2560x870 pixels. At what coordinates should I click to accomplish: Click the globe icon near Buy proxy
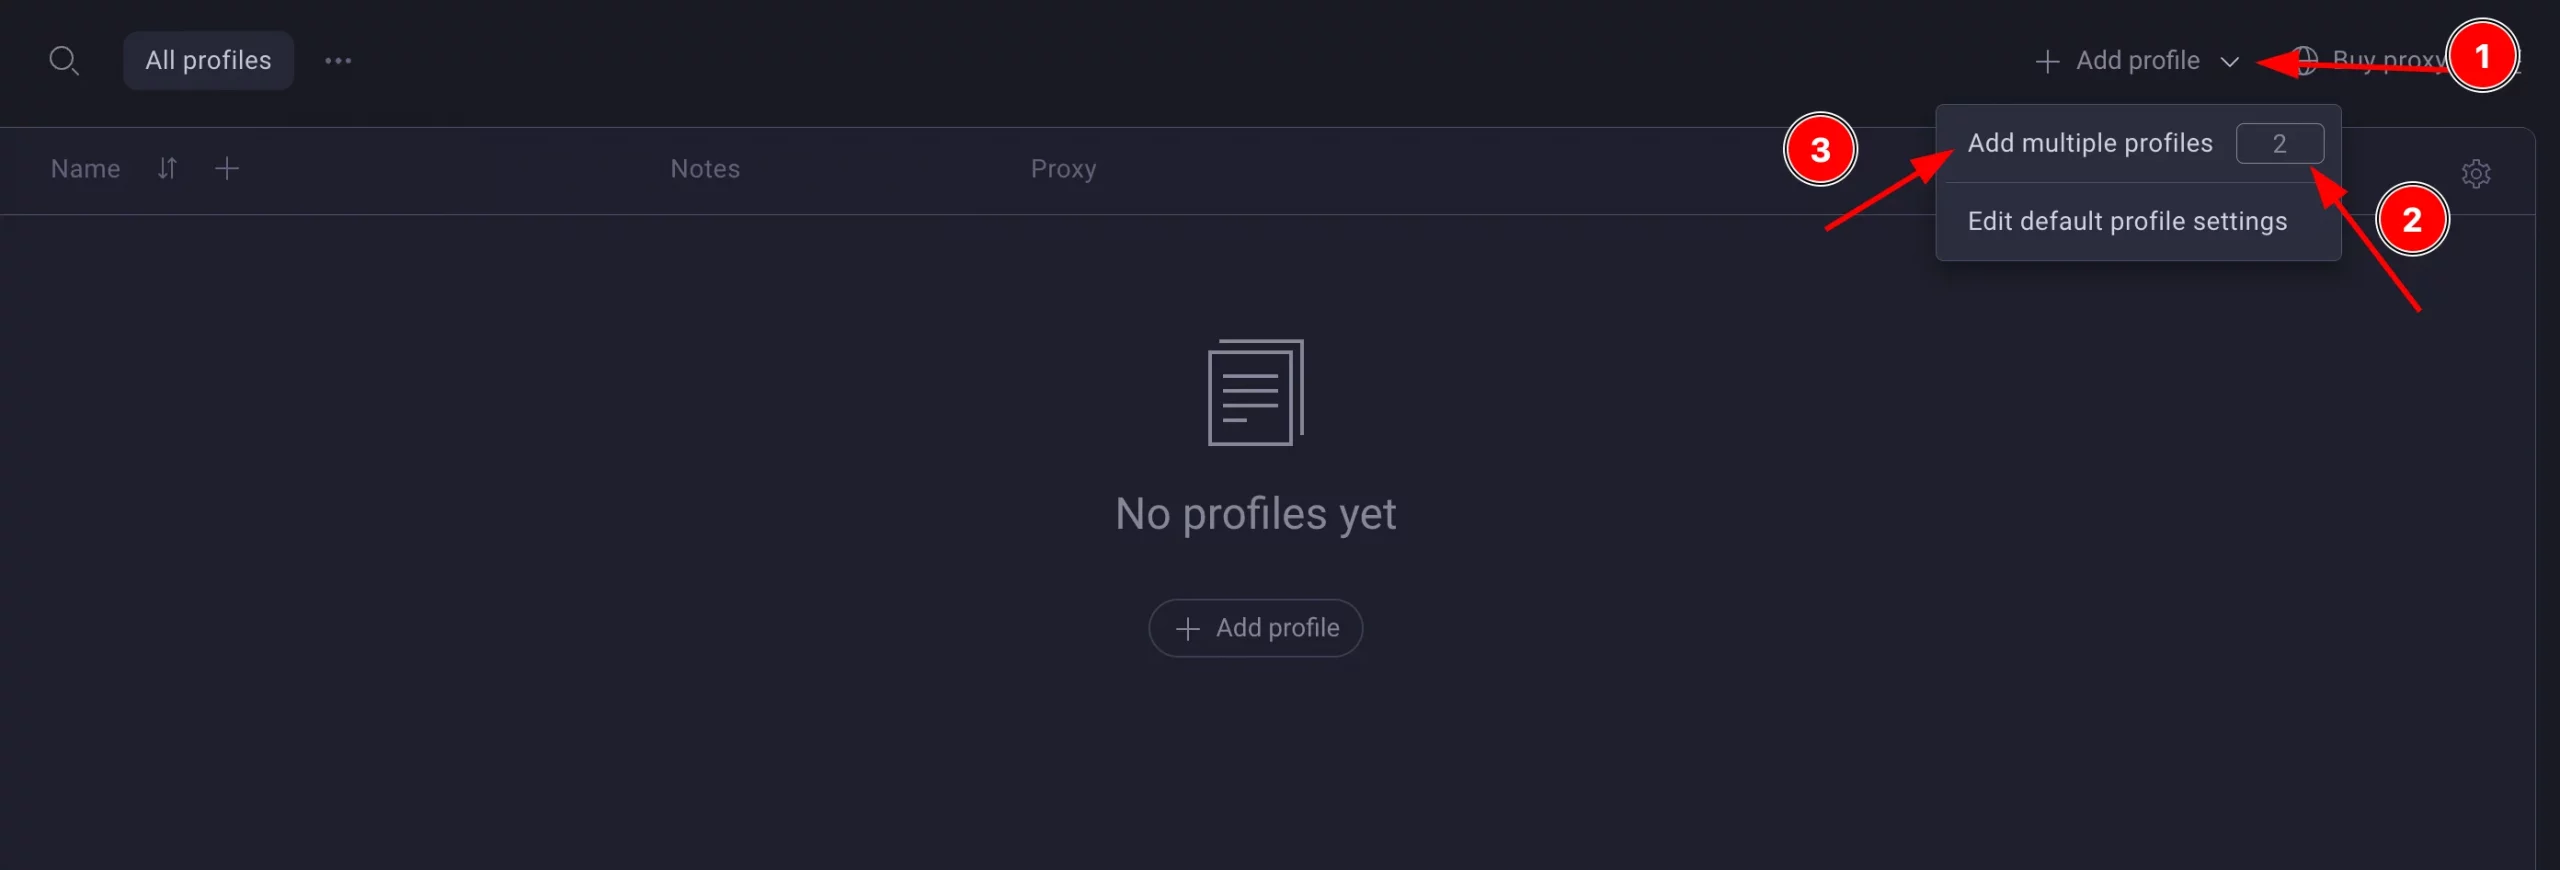pos(2304,61)
